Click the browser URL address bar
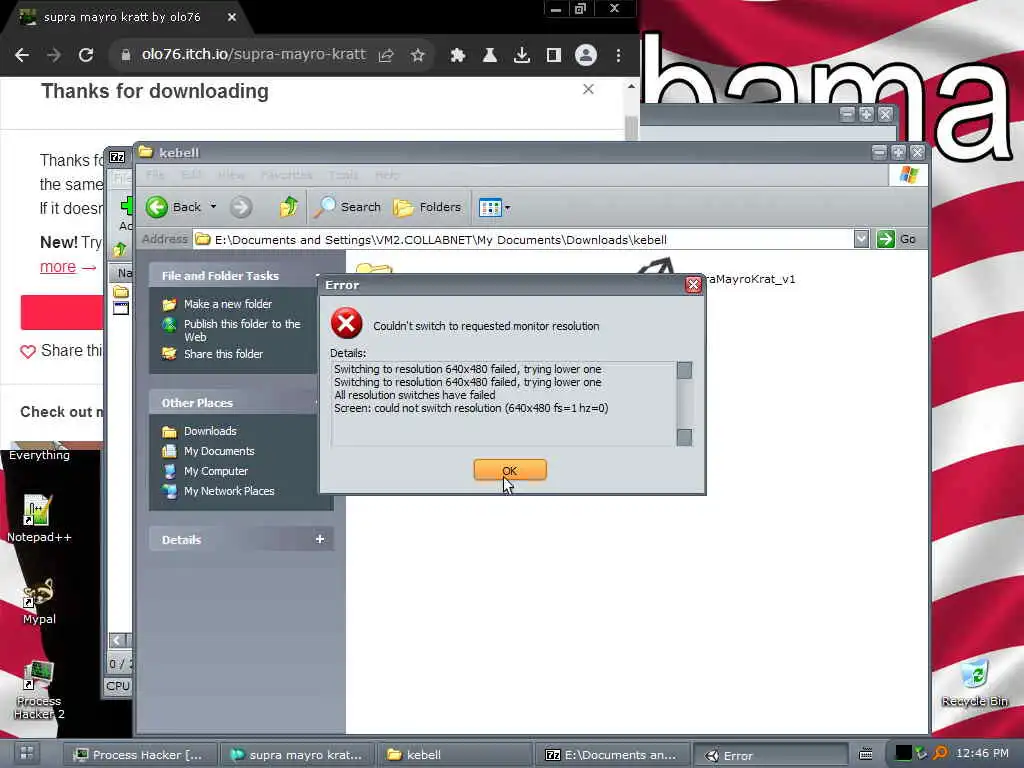Image resolution: width=1024 pixels, height=768 pixels. [x=253, y=54]
